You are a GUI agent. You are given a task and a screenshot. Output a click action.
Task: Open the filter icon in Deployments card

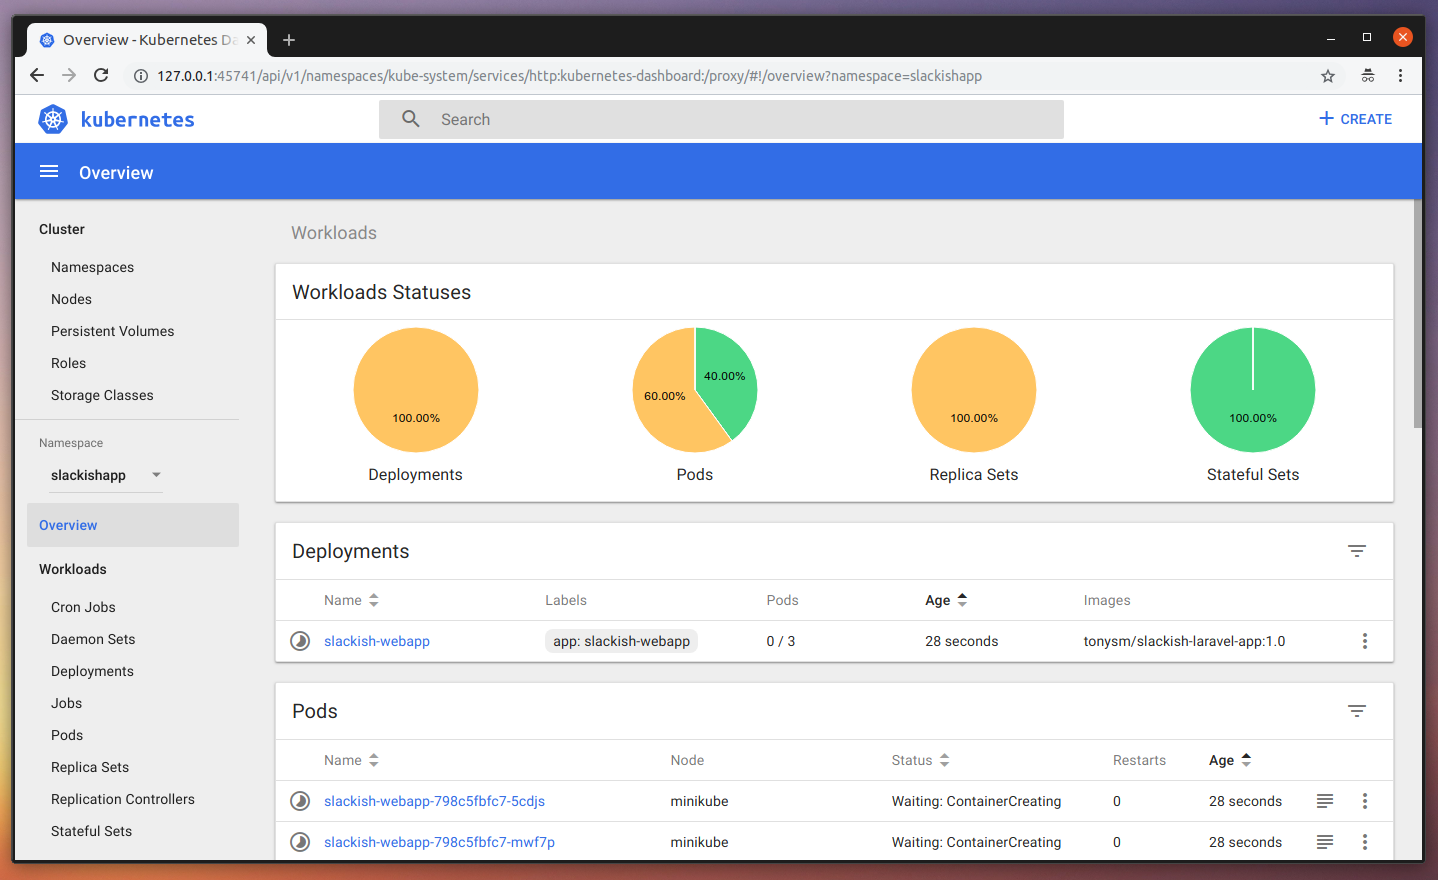click(1357, 551)
